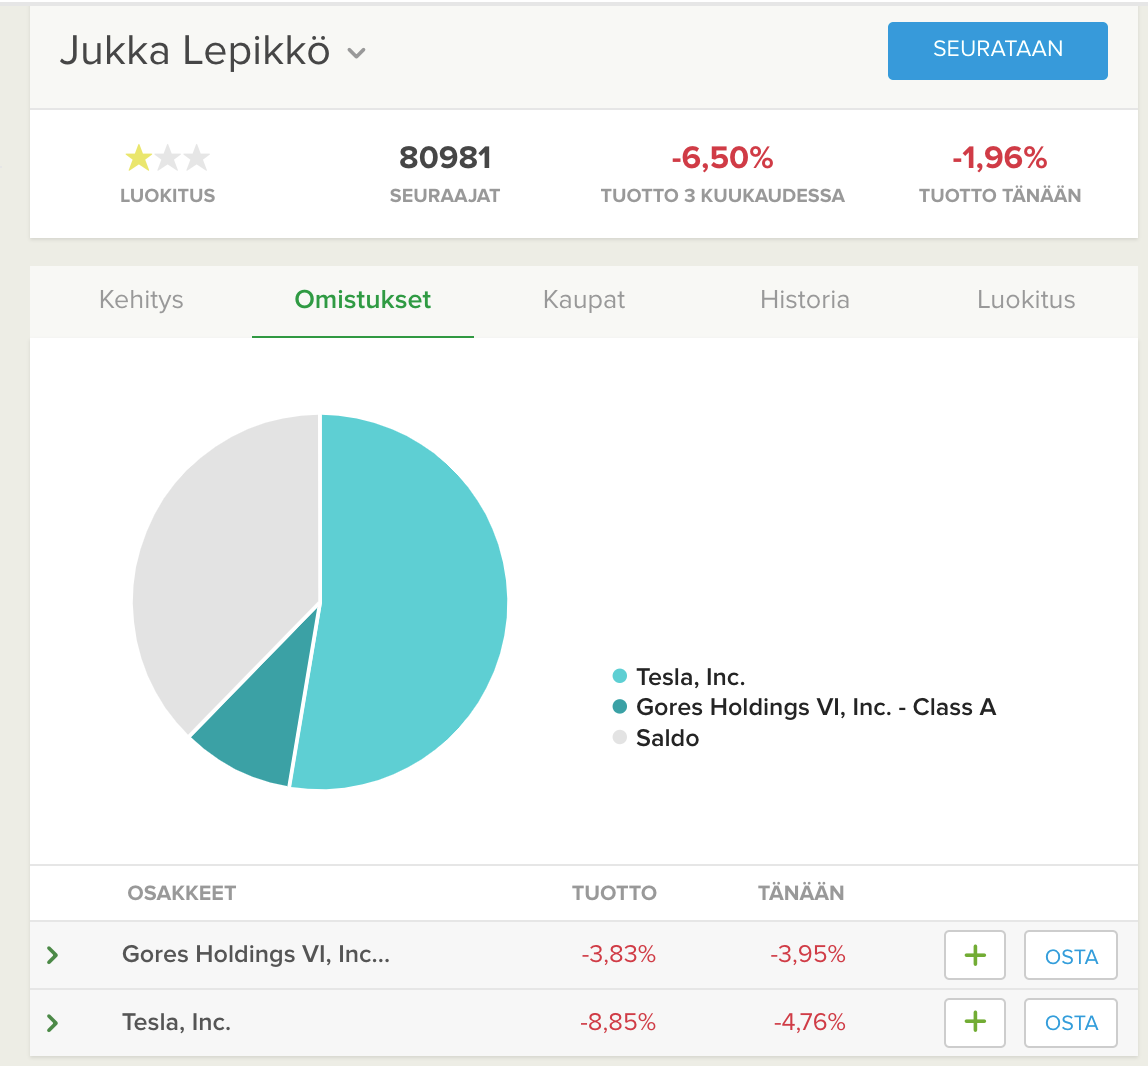The height and width of the screenshot is (1066, 1148).
Task: Open dropdown next to Jukka Lepikkö name
Action: pyautogui.click(x=356, y=53)
